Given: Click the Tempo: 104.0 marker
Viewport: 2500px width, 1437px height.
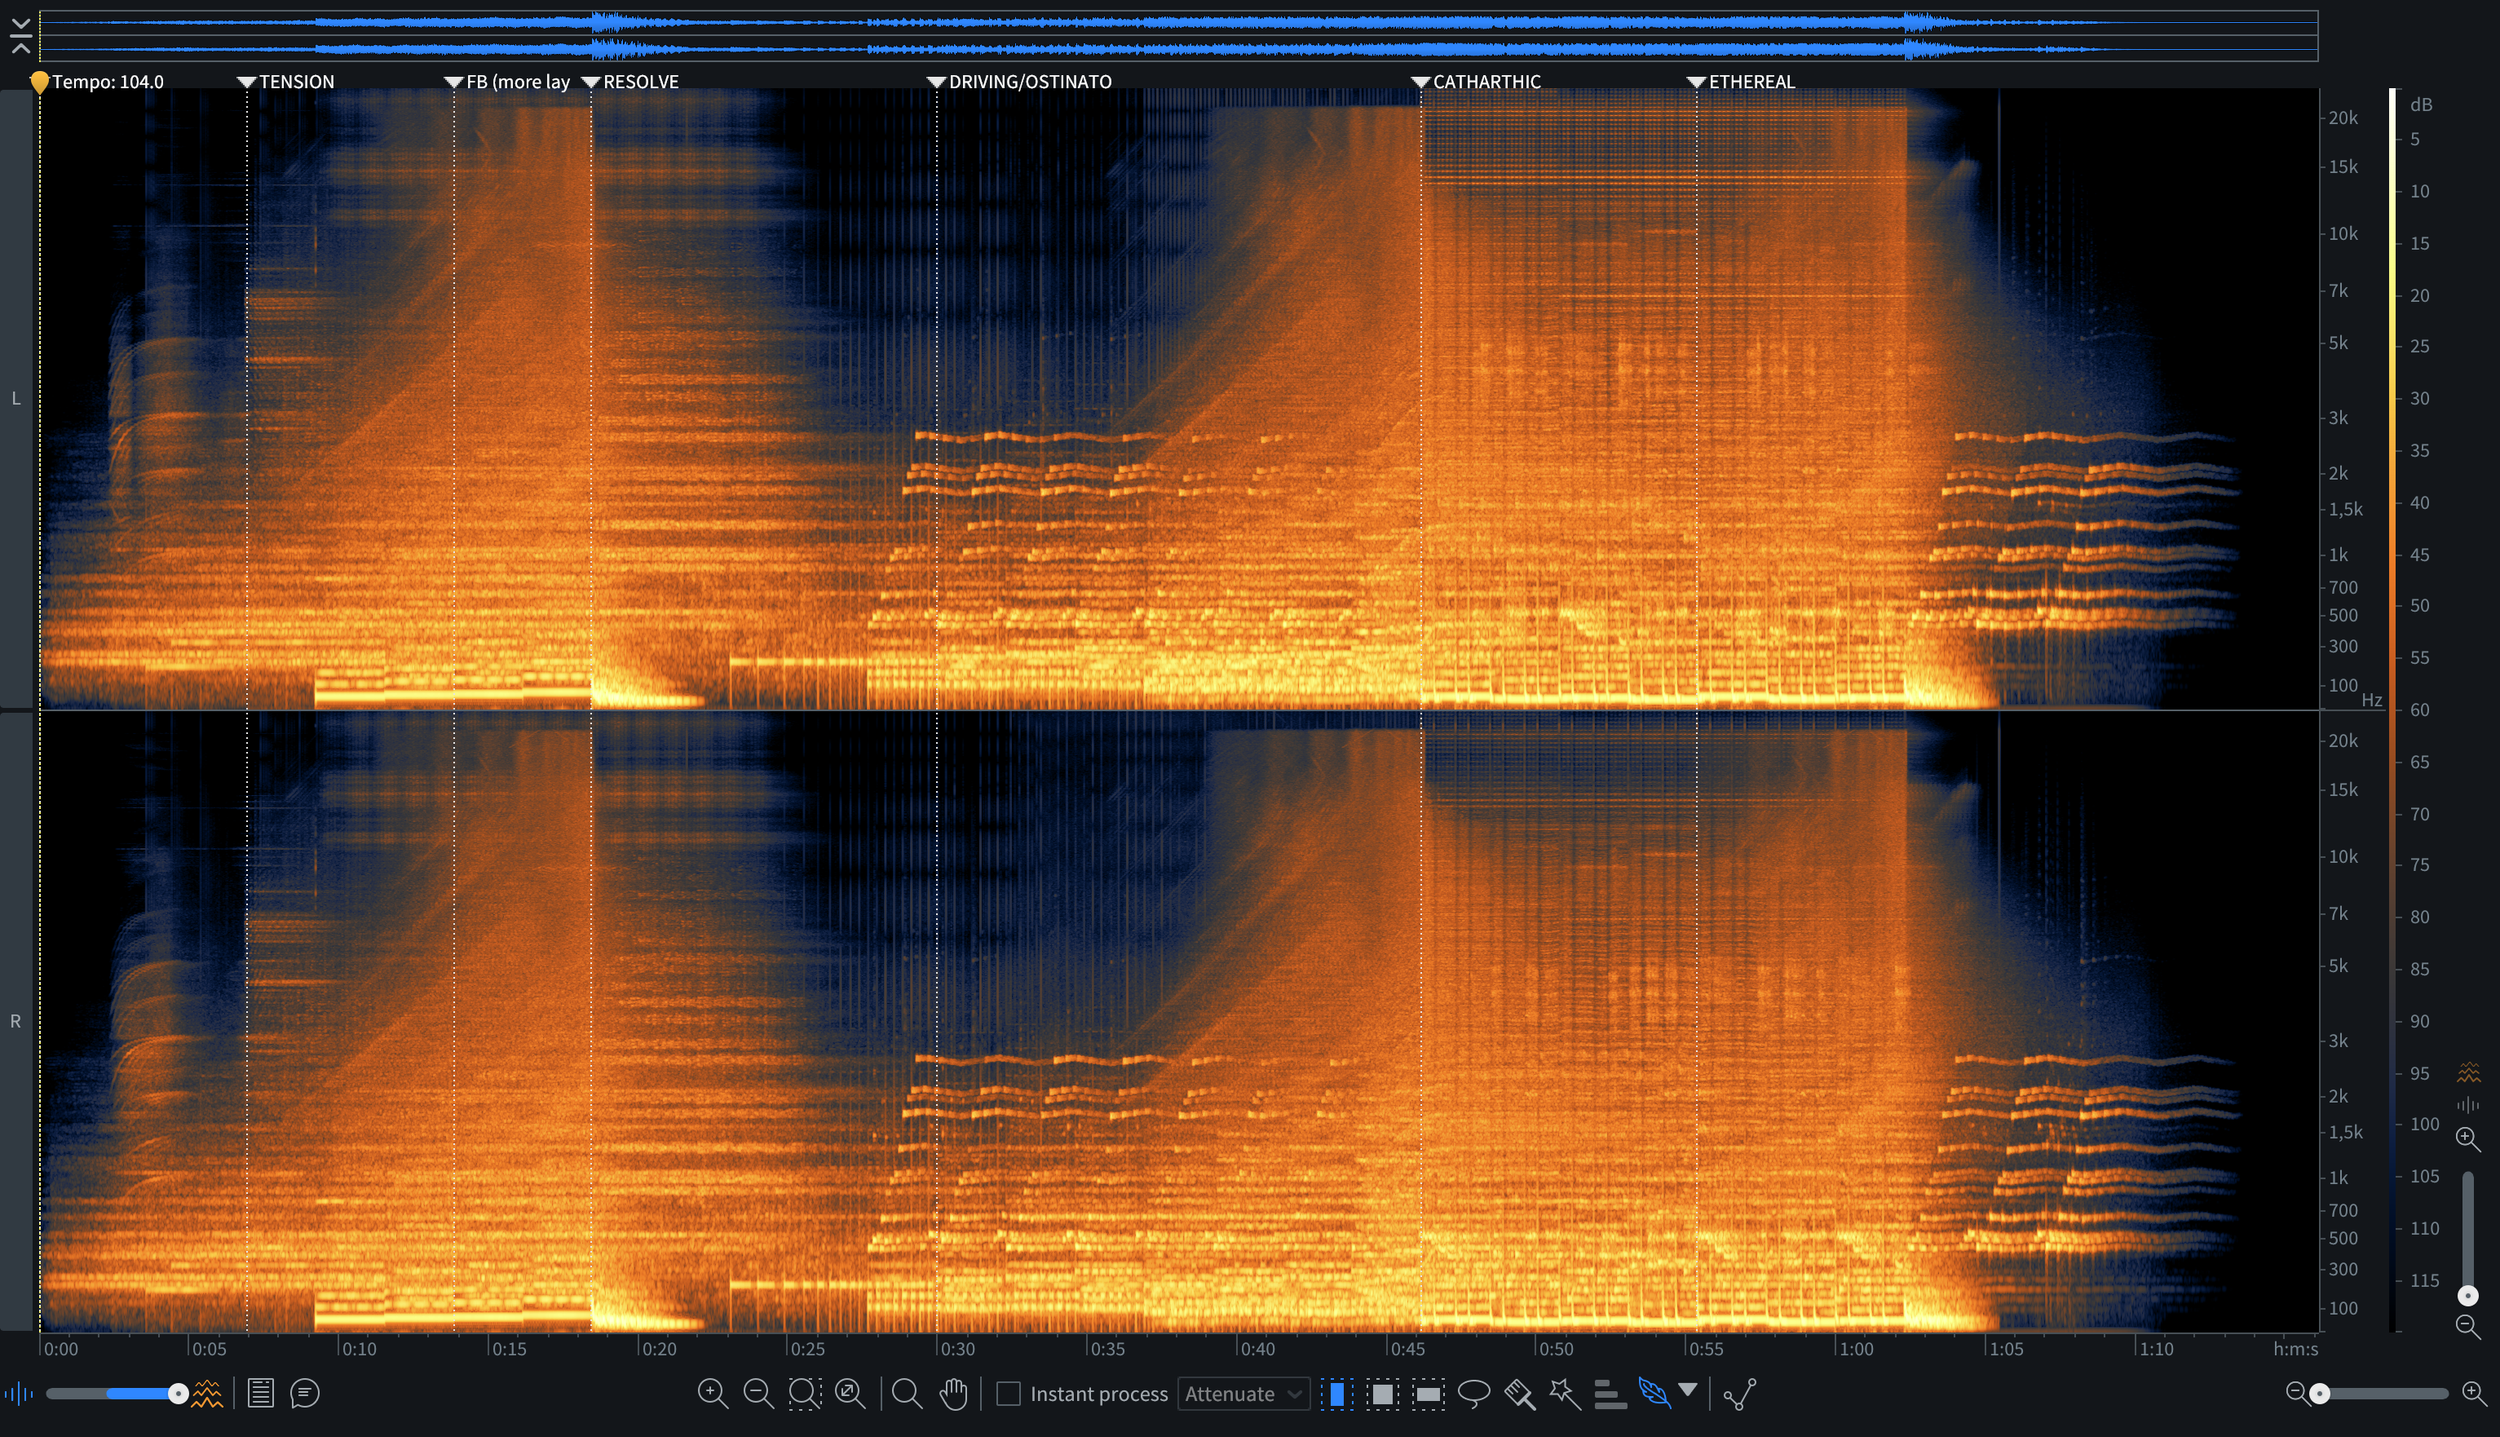Looking at the screenshot, I should 106,82.
